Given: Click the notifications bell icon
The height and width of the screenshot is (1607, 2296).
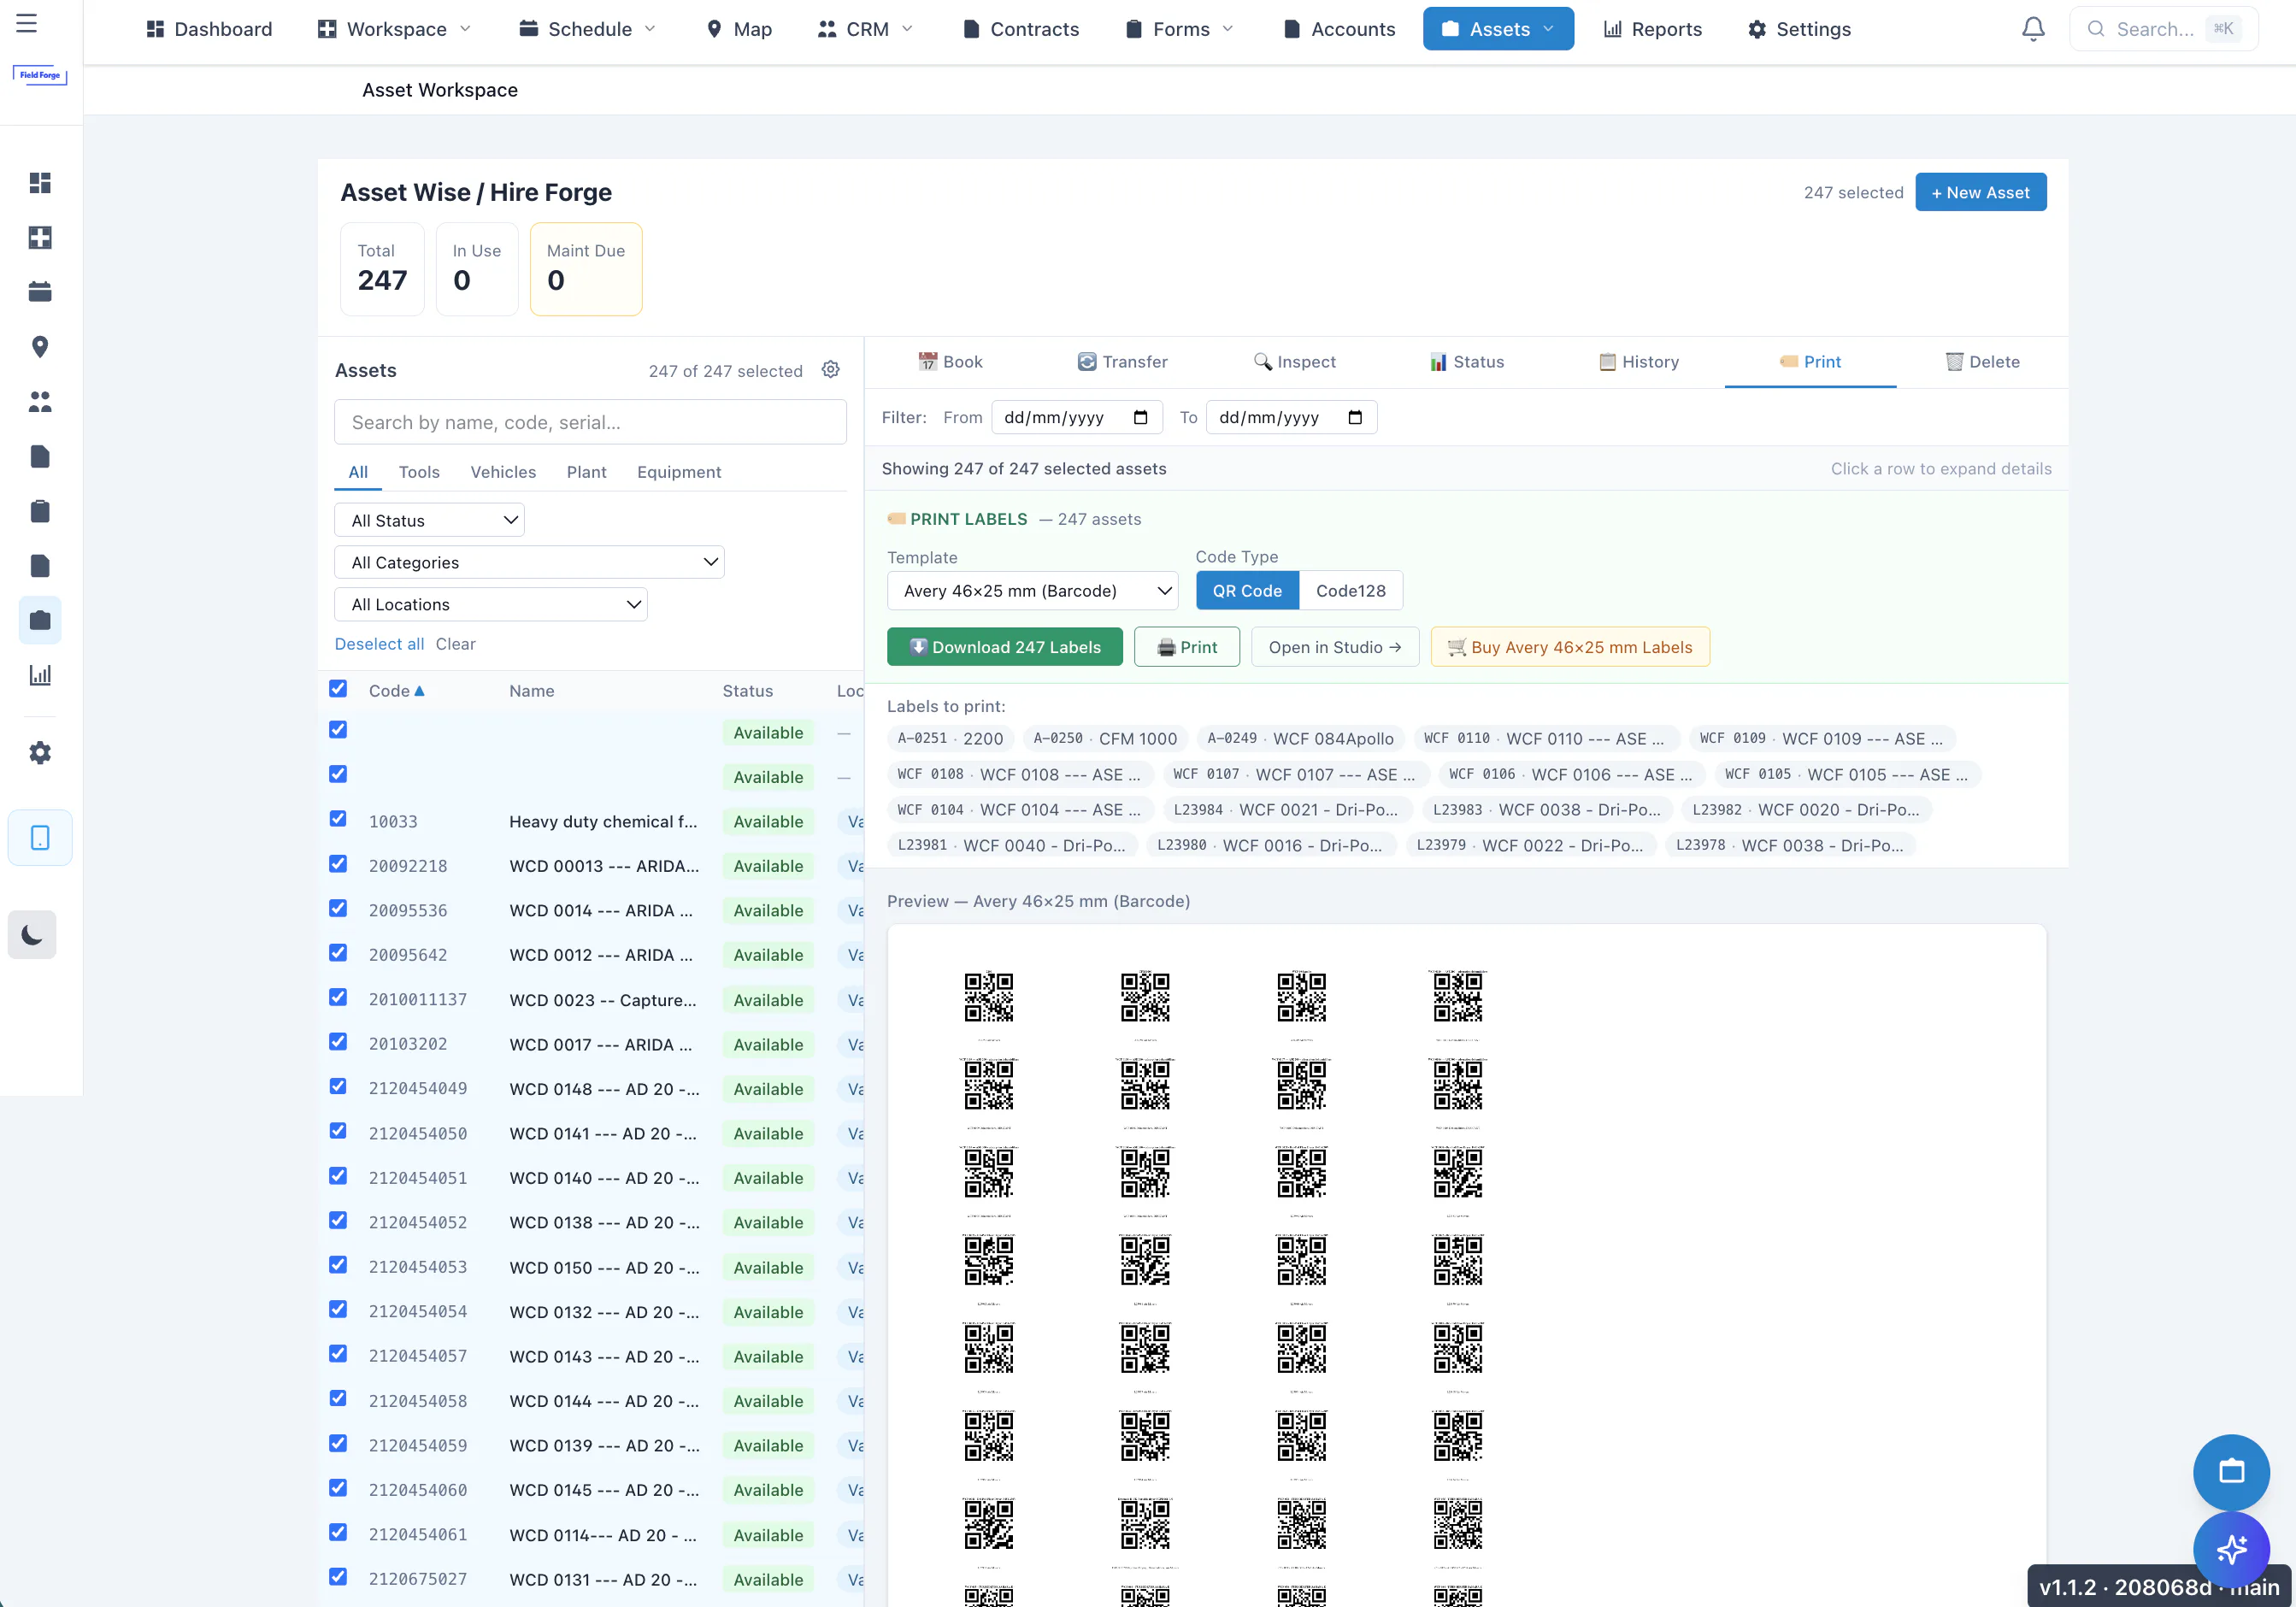Looking at the screenshot, I should click(2033, 29).
